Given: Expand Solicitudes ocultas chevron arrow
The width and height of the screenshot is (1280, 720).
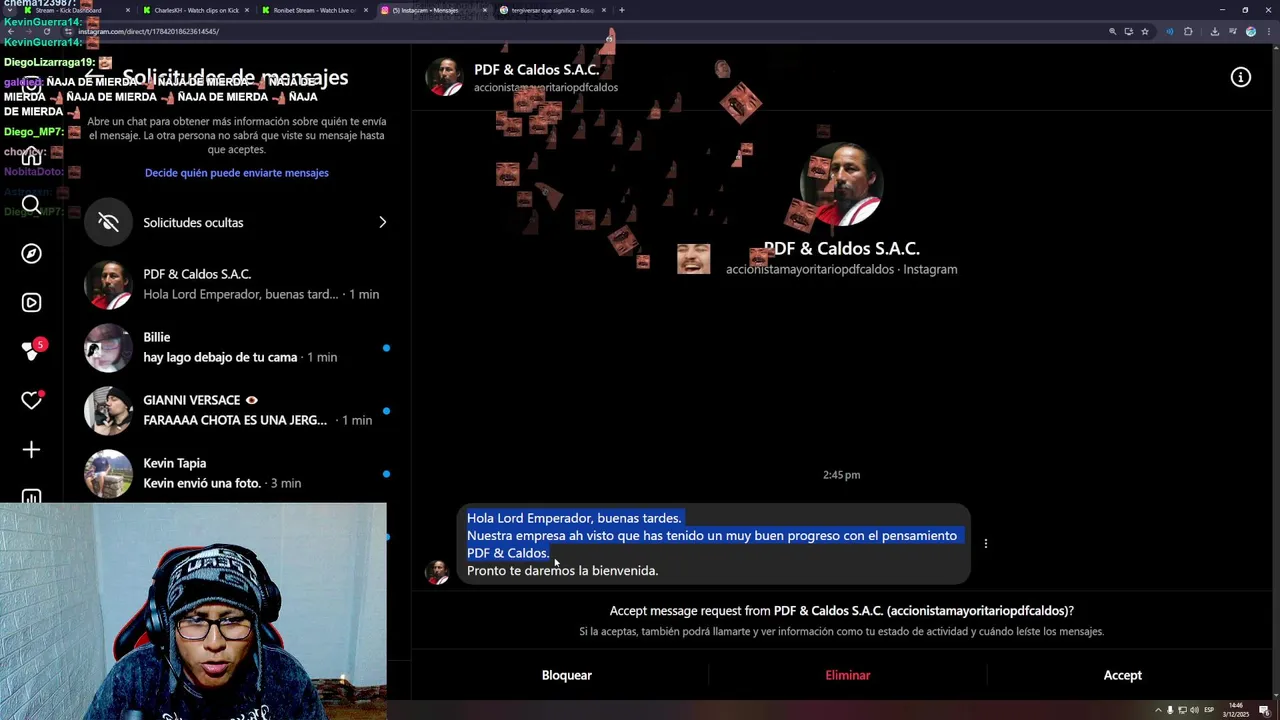Looking at the screenshot, I should point(382,222).
